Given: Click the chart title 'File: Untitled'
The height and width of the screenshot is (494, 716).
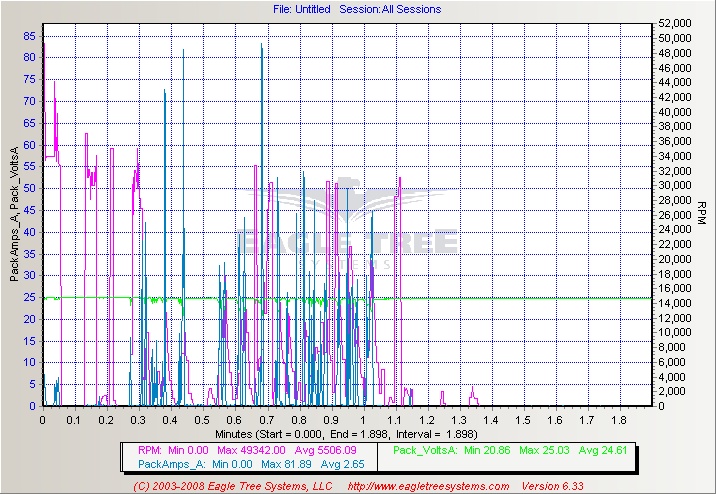Looking at the screenshot, I should pos(301,9).
